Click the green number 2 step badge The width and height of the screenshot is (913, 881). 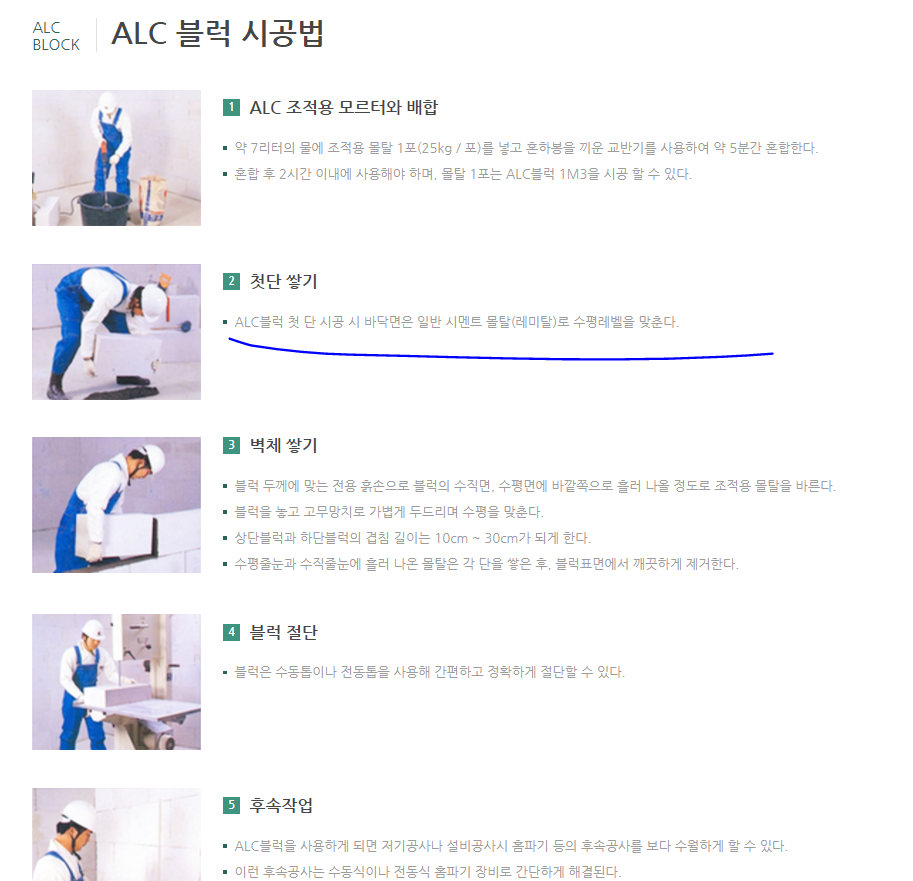(x=231, y=281)
